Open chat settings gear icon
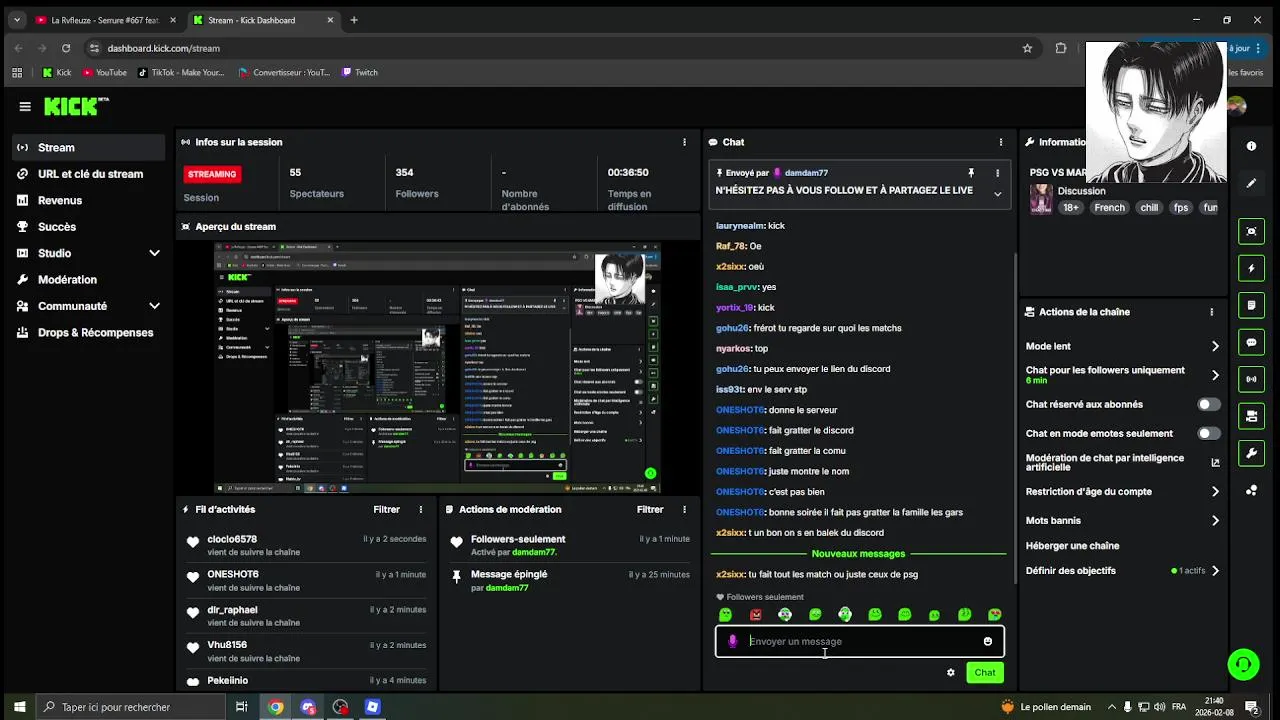Viewport: 1280px width, 720px height. [950, 673]
